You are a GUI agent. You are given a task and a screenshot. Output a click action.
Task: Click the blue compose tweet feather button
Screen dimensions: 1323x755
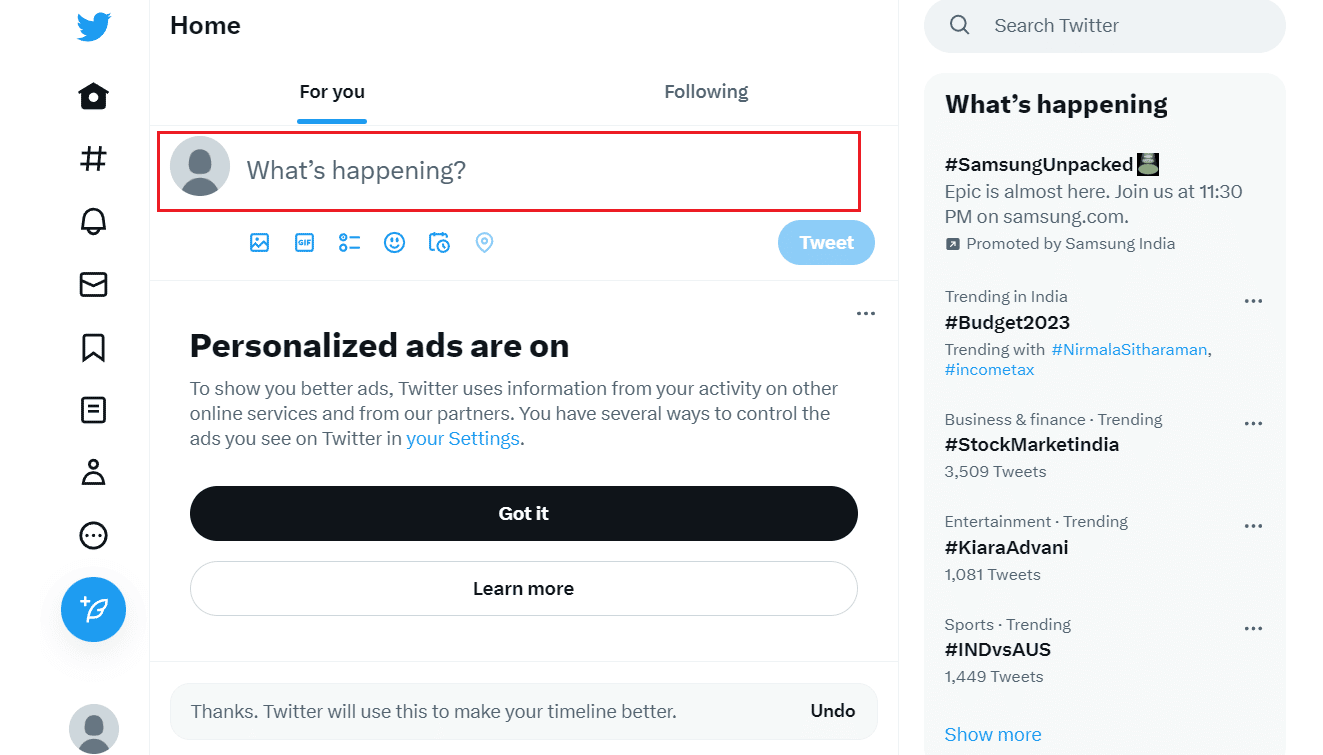click(x=93, y=609)
